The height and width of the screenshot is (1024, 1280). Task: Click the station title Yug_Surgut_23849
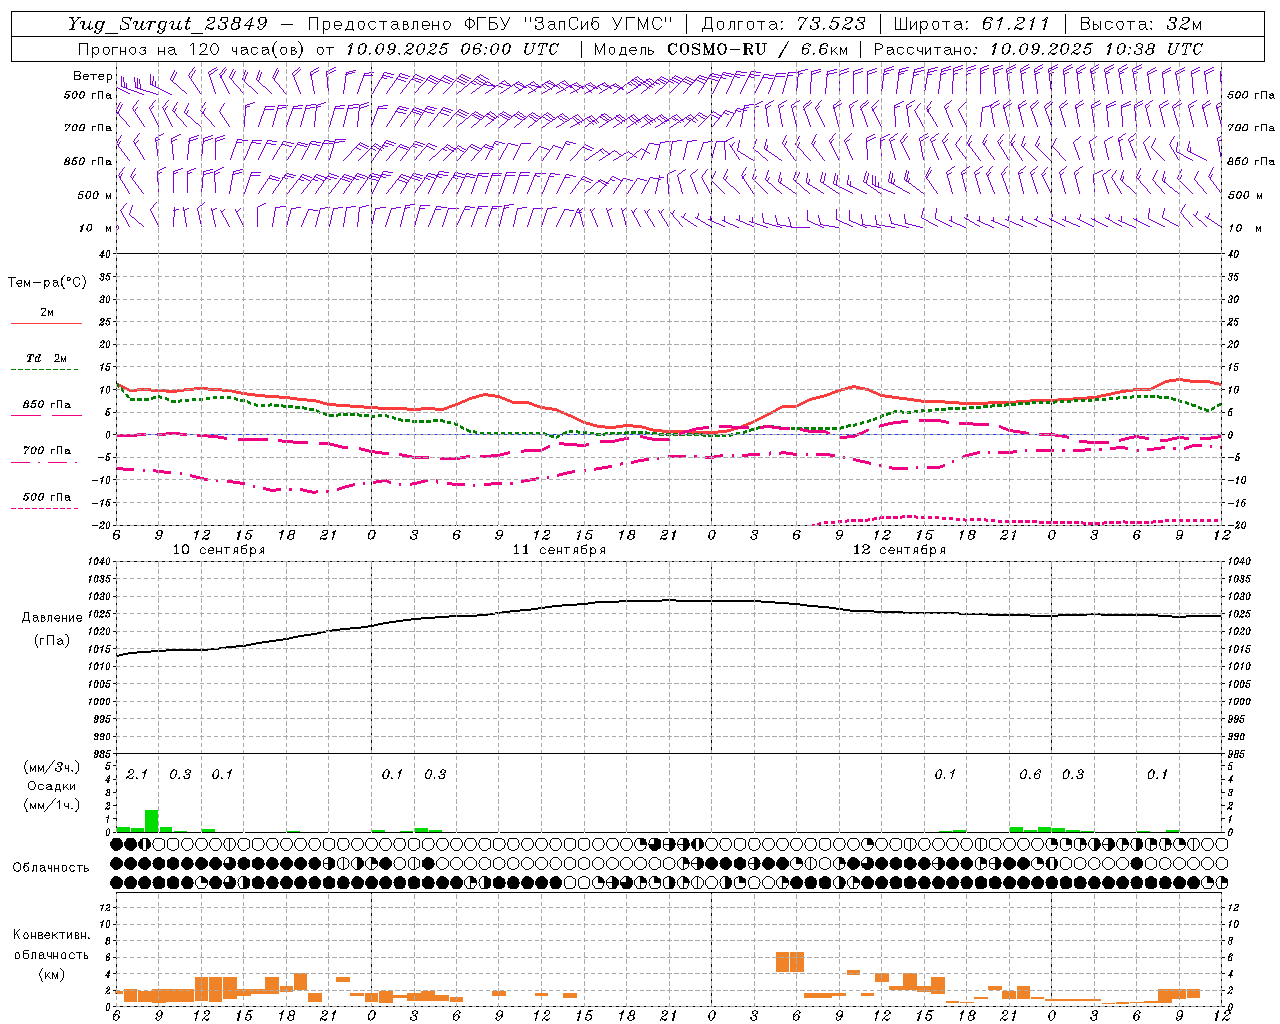[168, 24]
